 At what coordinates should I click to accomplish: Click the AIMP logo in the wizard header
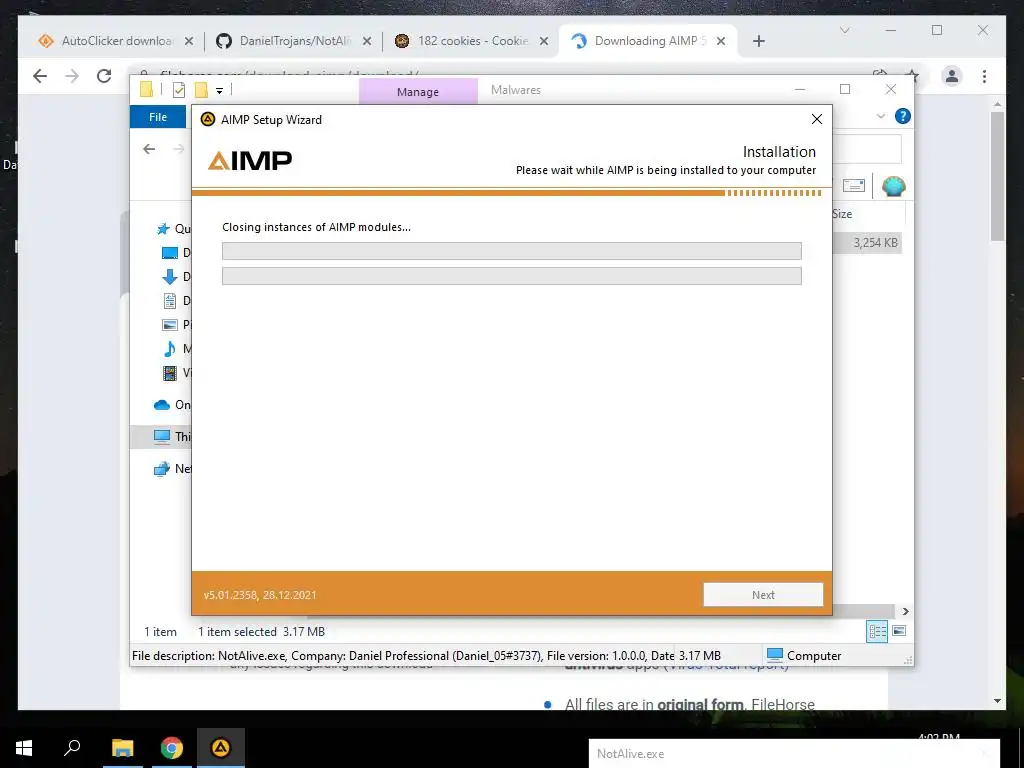249,160
